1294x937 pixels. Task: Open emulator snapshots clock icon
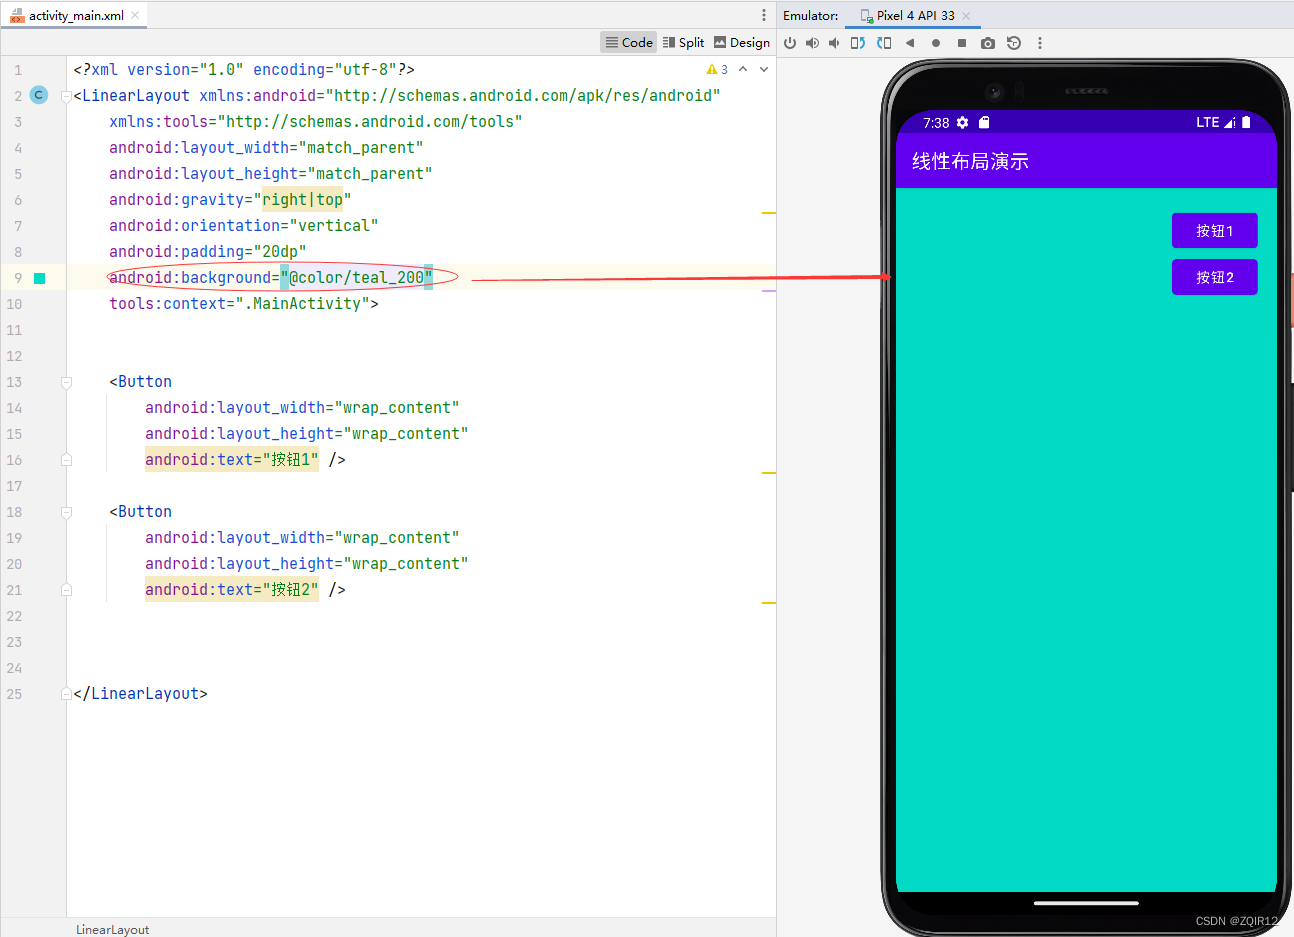click(x=1014, y=43)
